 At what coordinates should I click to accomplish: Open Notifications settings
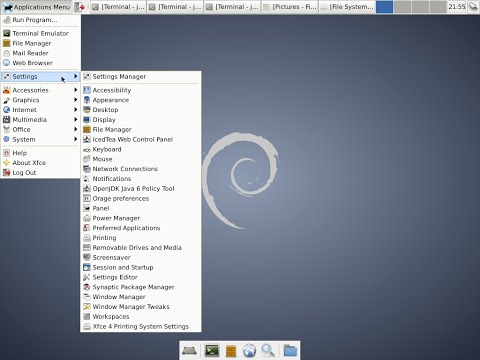(x=141, y=179)
